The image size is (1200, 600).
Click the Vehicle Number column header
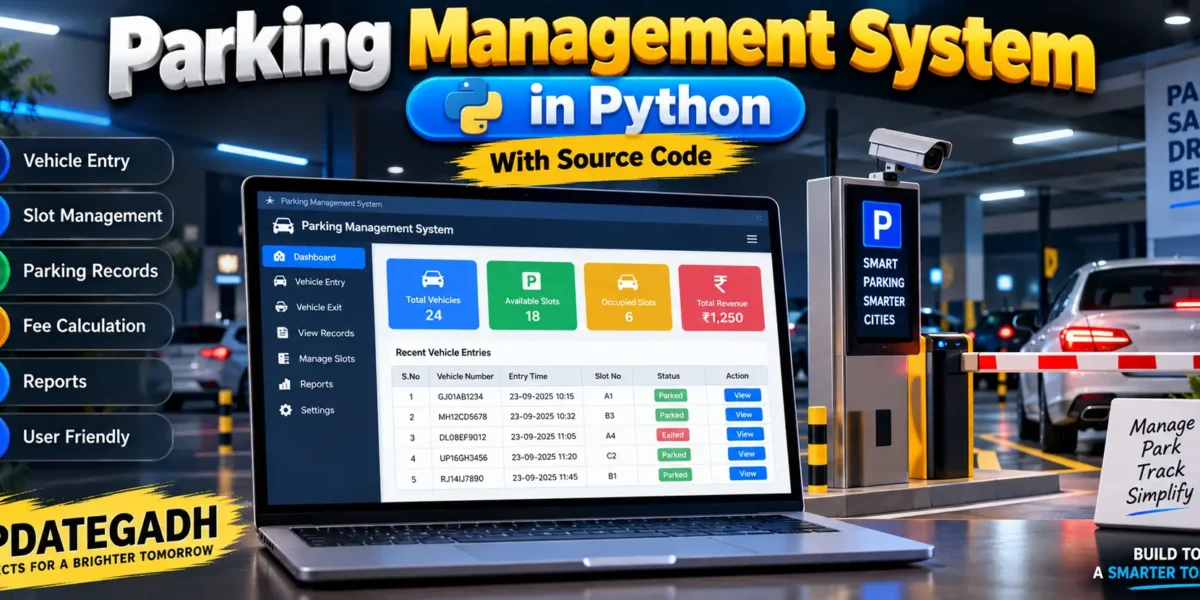(466, 377)
